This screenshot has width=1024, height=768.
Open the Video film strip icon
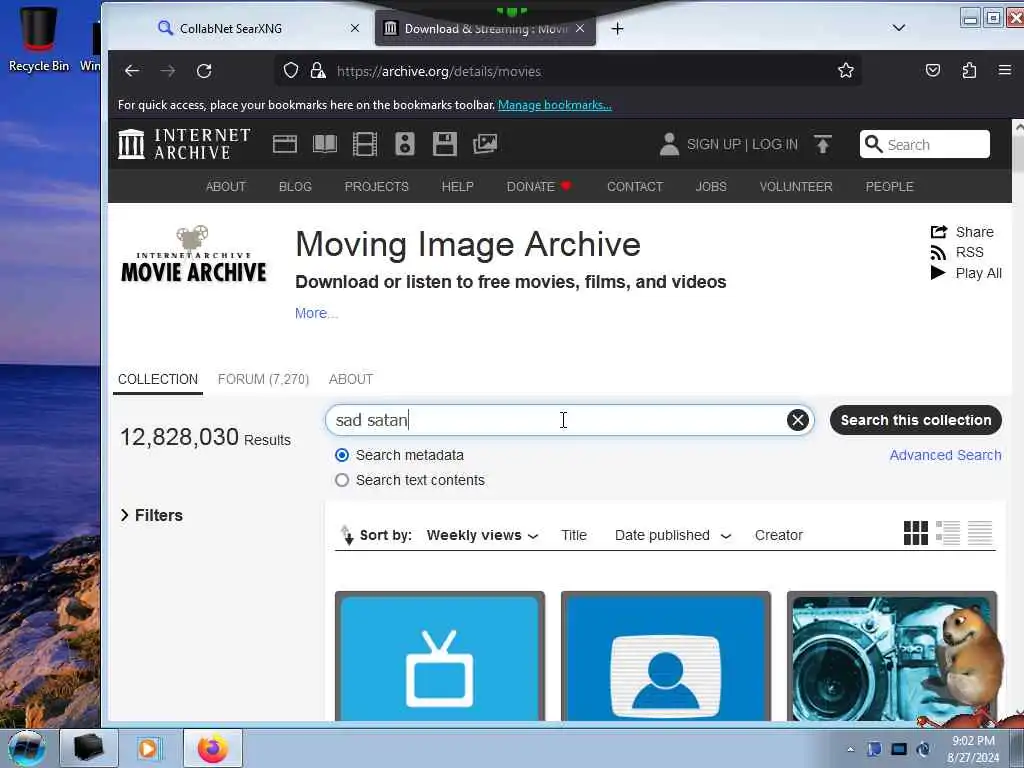pyautogui.click(x=365, y=144)
